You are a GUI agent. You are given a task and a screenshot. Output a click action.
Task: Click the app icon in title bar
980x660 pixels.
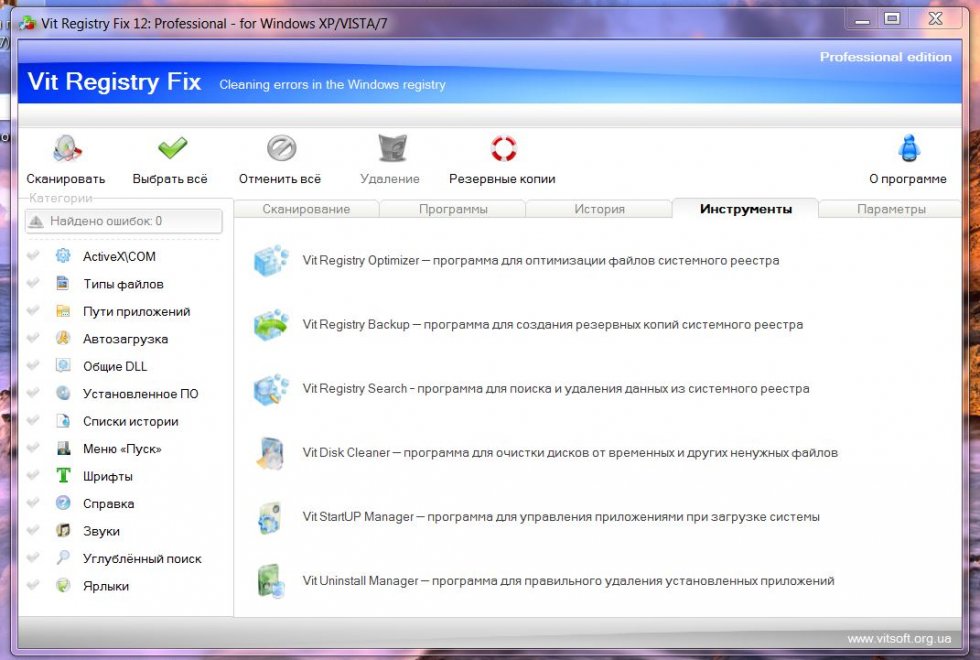click(28, 24)
